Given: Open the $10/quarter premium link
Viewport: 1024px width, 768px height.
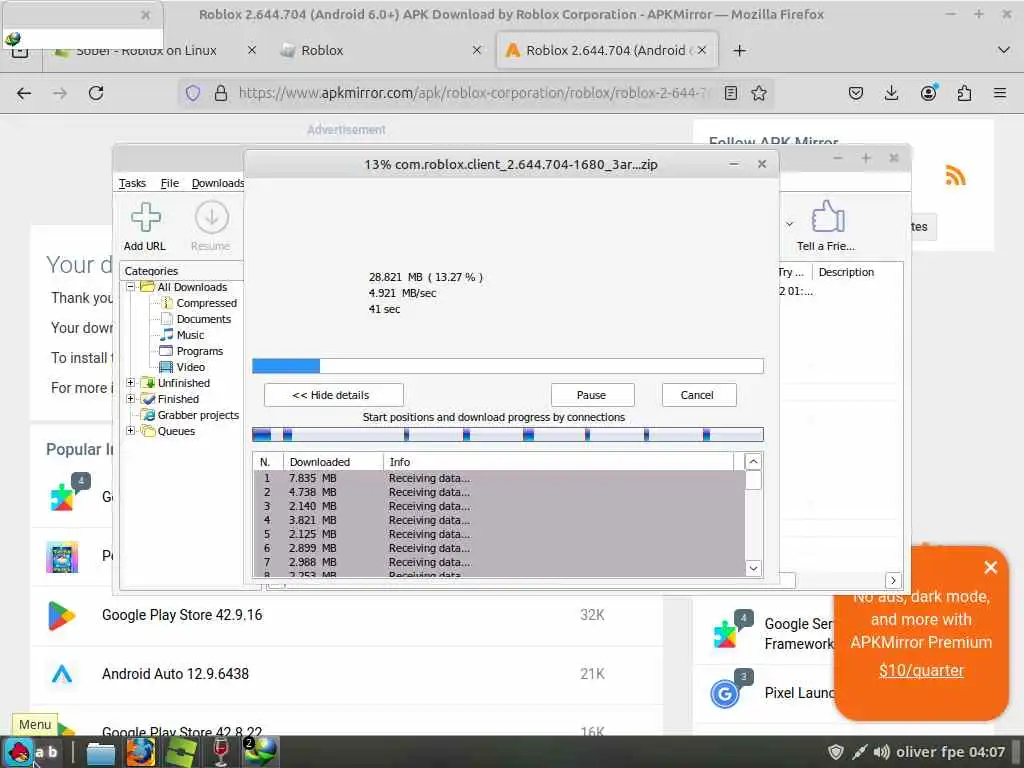Looking at the screenshot, I should [921, 671].
